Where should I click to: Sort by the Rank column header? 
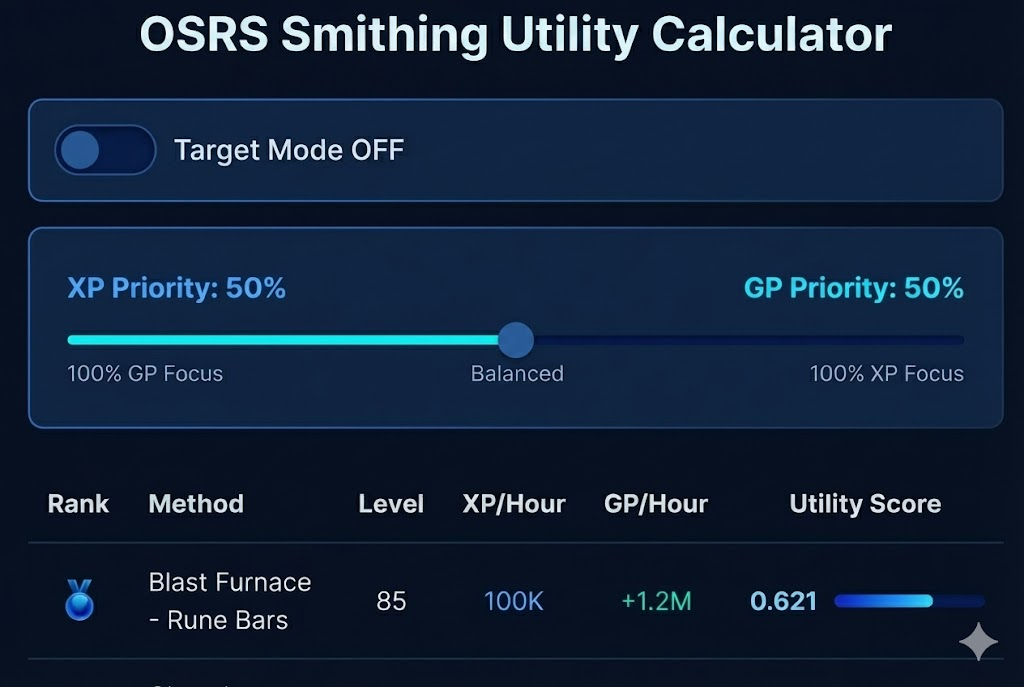pos(77,504)
